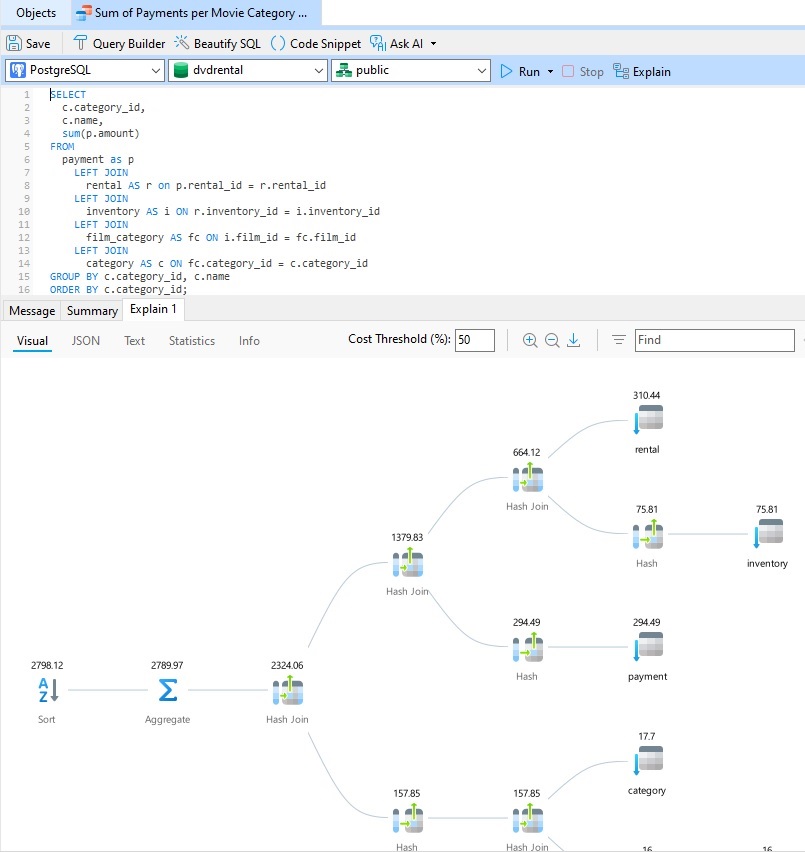Screen dimensions: 805x852
Task: Open the dvdrental database dropdown
Action: 248,71
